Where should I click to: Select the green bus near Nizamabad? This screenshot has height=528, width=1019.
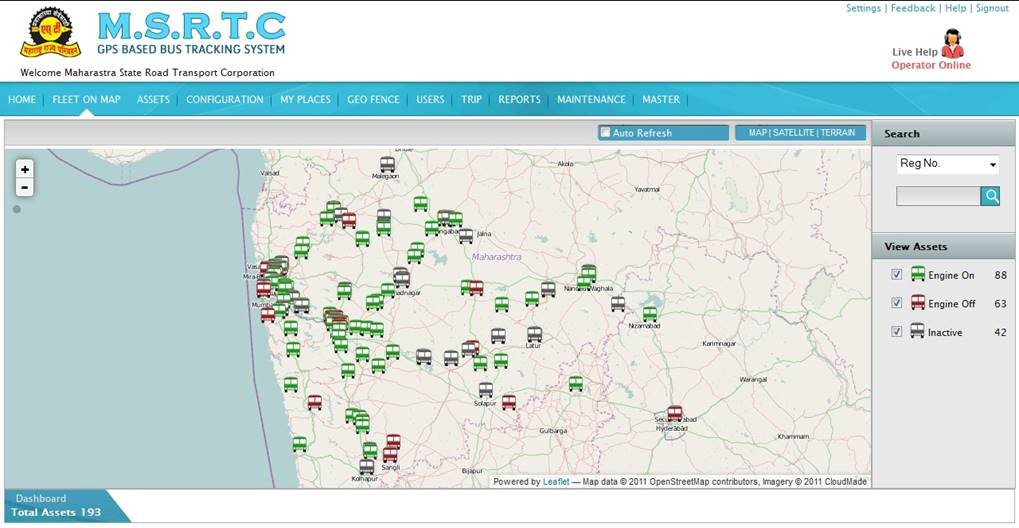pyautogui.click(x=649, y=314)
